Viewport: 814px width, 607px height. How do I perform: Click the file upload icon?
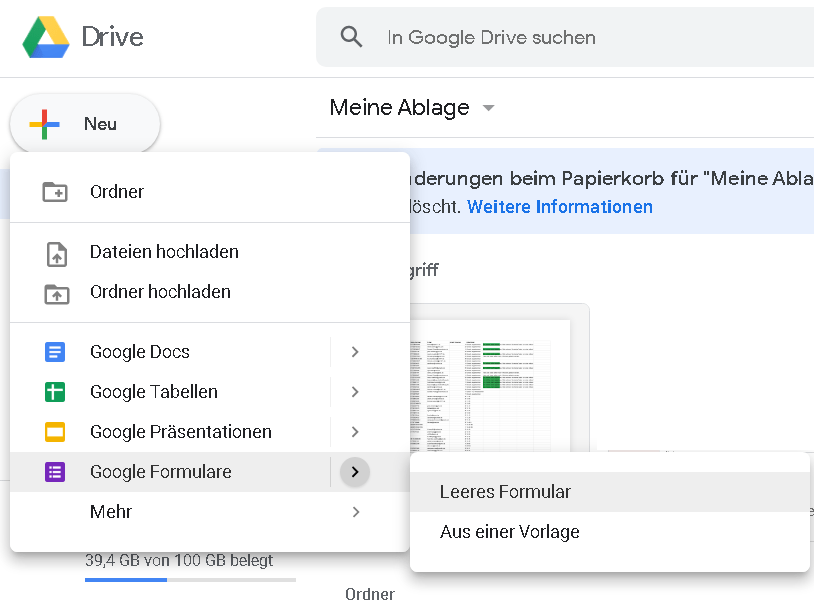(57, 254)
